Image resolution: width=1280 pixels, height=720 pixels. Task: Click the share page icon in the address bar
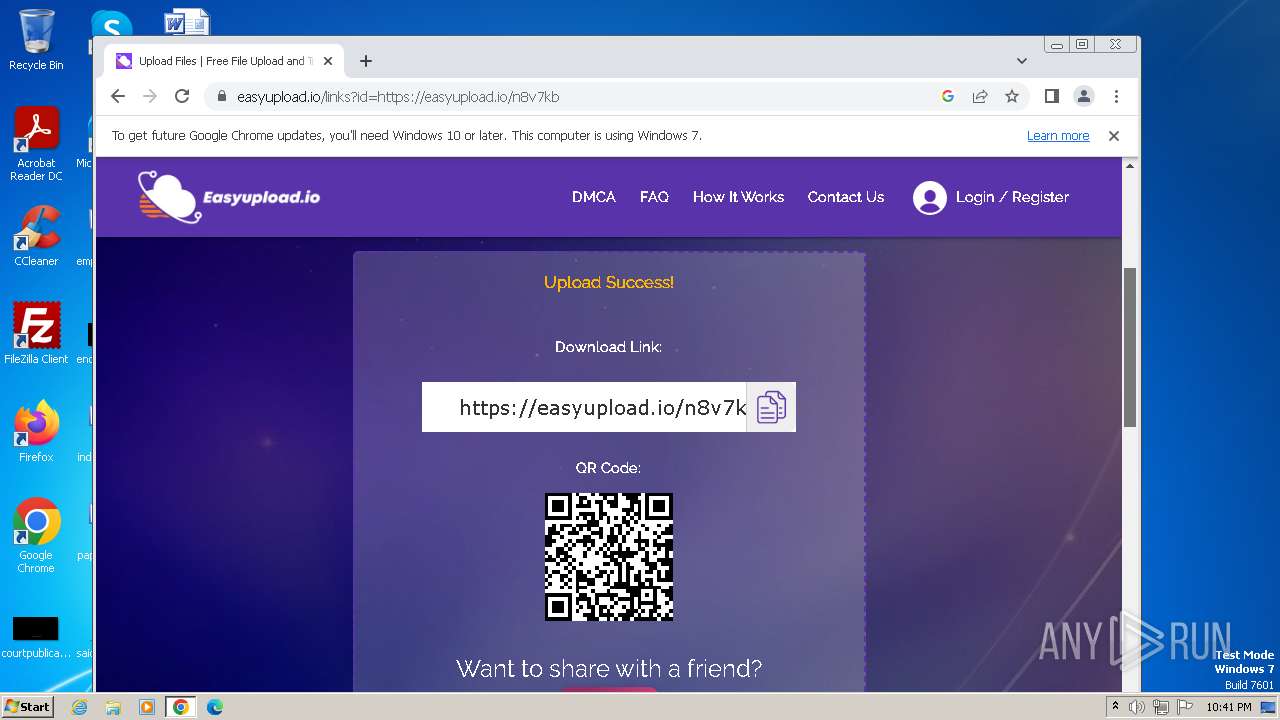pyautogui.click(x=980, y=96)
